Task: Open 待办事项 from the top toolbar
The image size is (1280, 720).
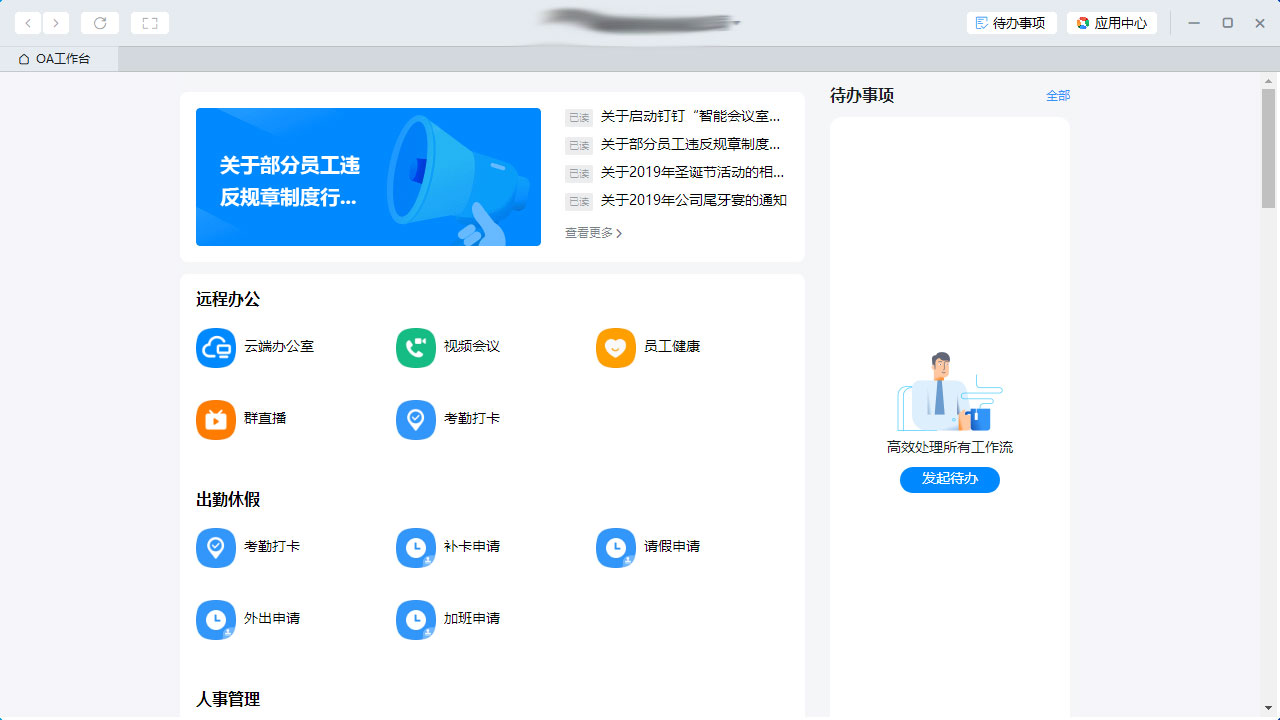Action: click(1011, 22)
